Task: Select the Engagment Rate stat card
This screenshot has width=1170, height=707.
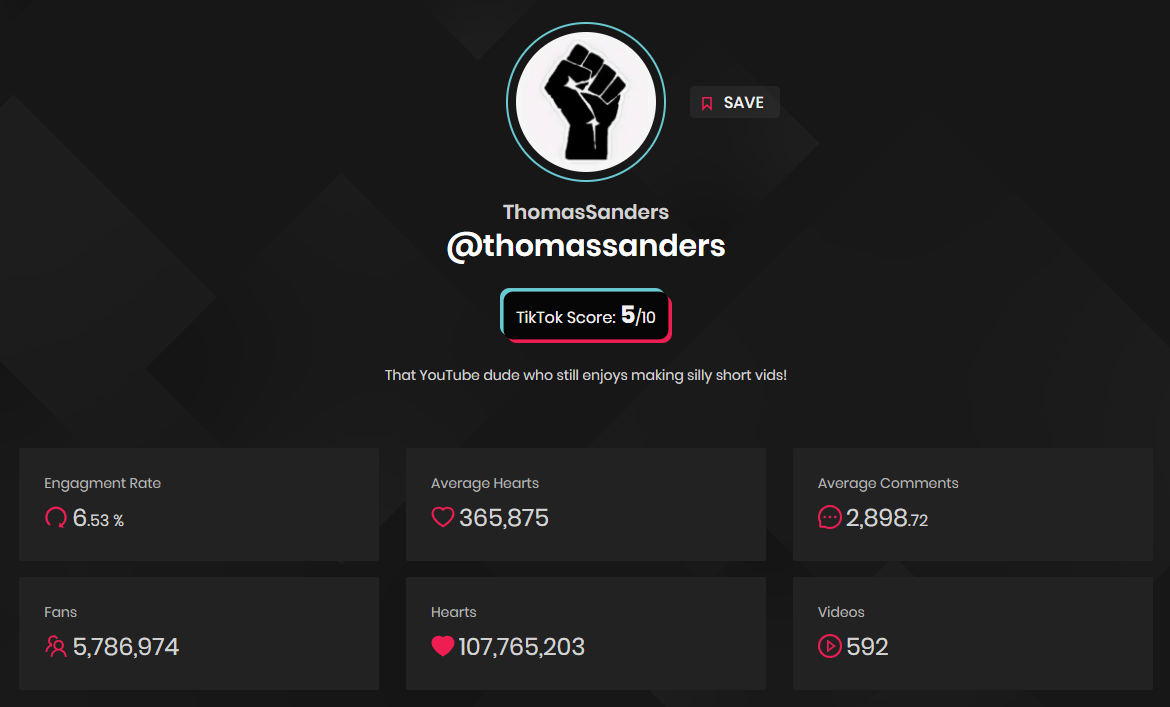Action: point(198,504)
